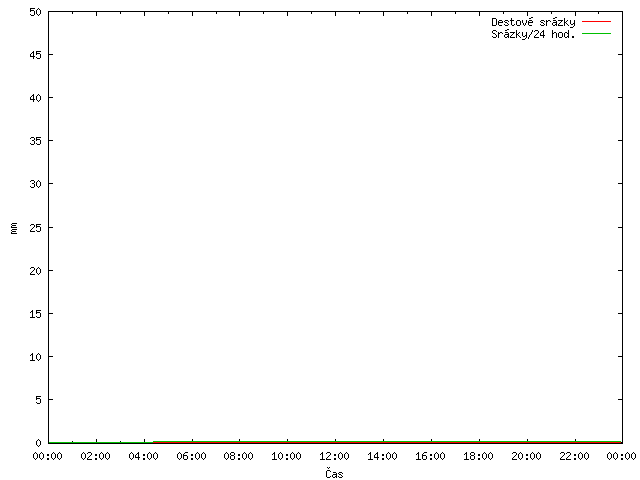Image resolution: width=640 pixels, height=480 pixels.
Task: Click the y-axis value 15
Action: point(36,314)
